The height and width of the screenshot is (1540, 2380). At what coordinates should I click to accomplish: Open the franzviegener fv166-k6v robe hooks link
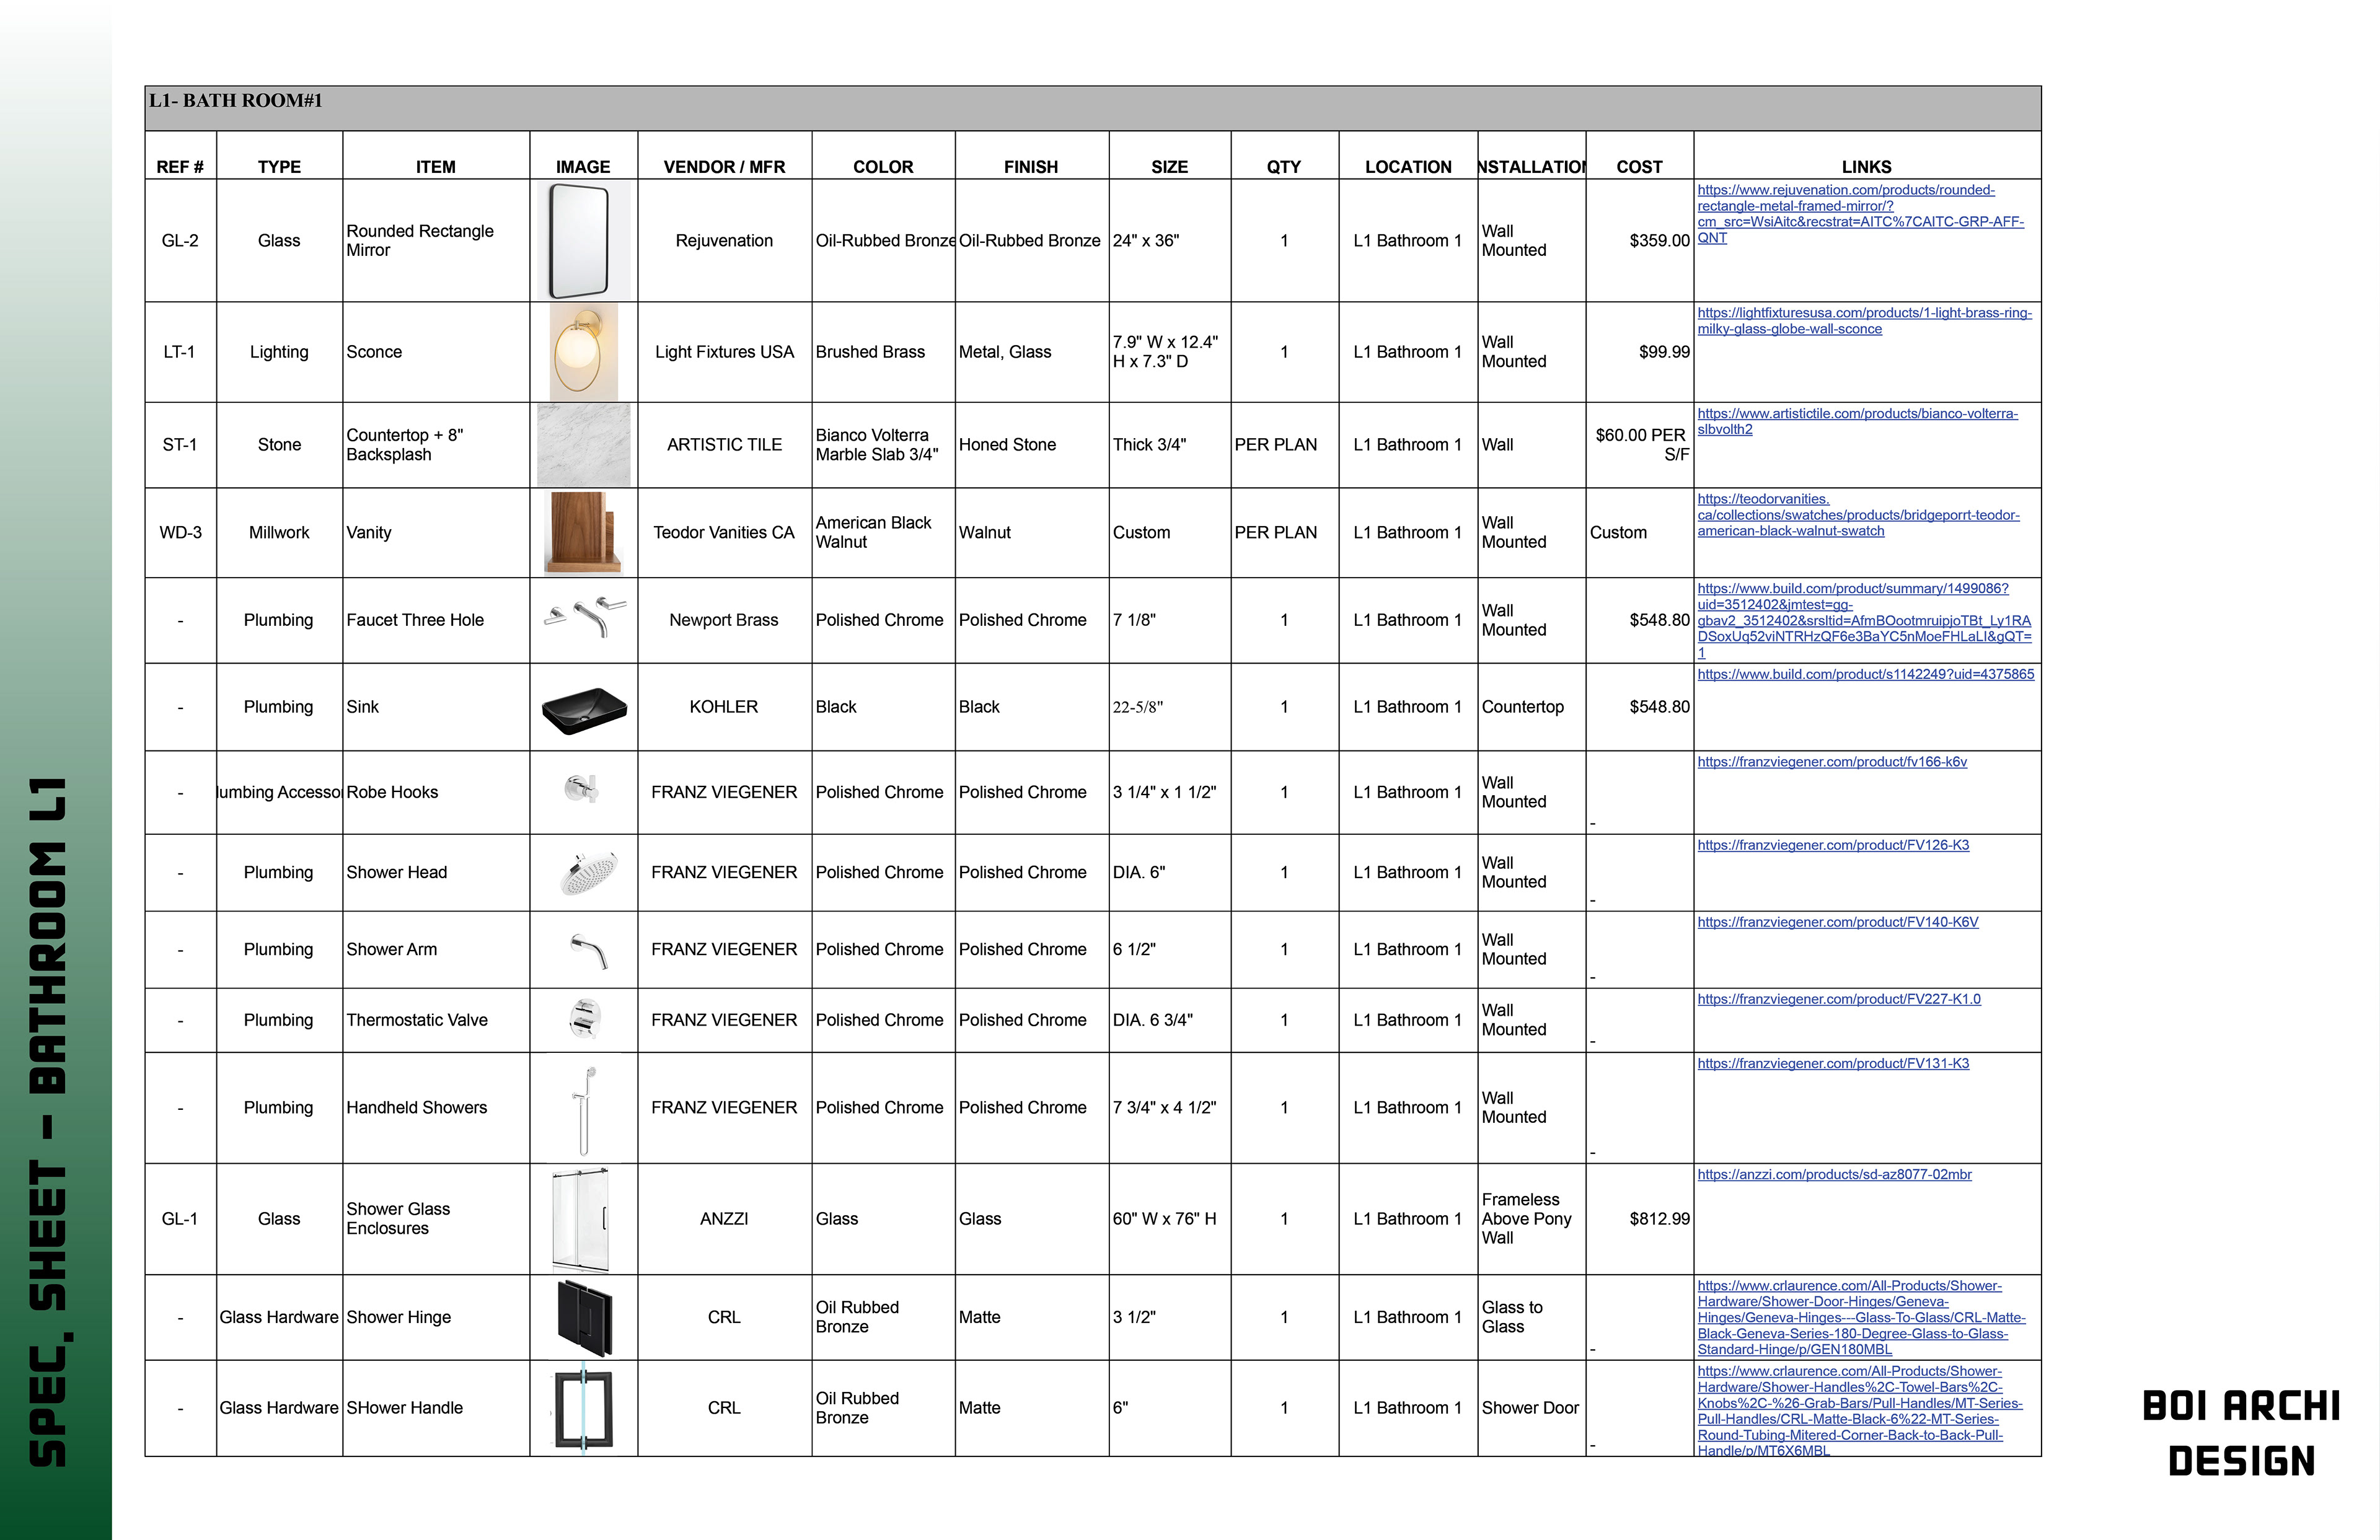pos(1832,762)
